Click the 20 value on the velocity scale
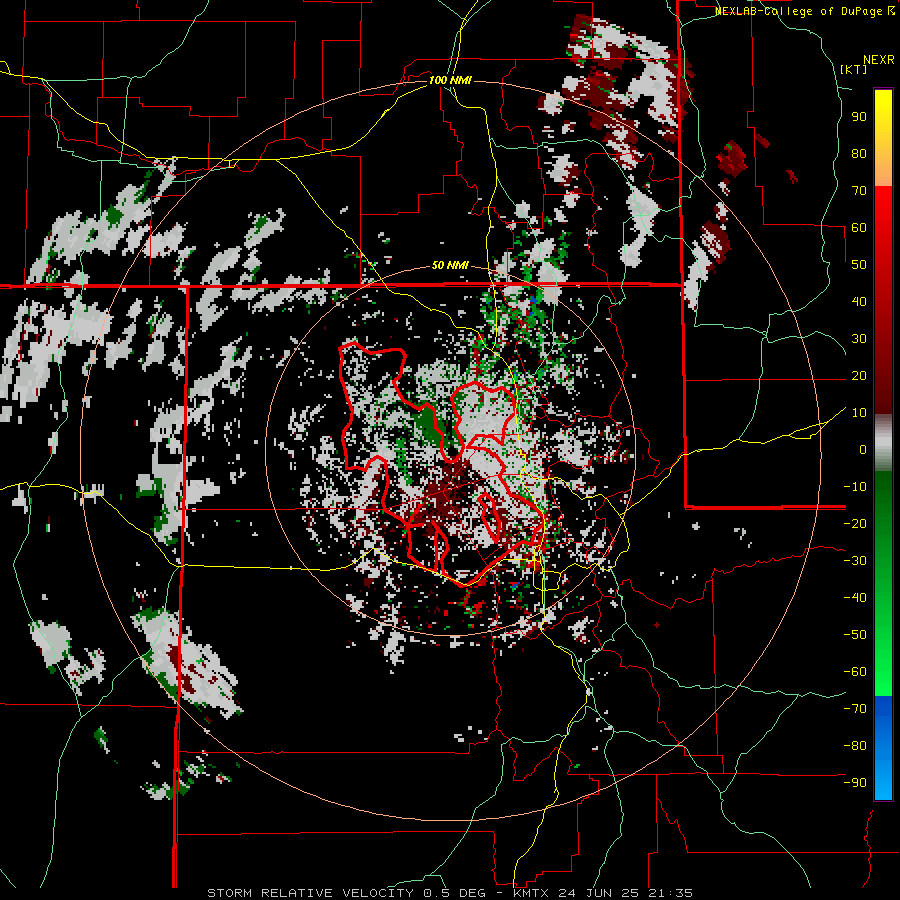The image size is (900, 900). (859, 376)
